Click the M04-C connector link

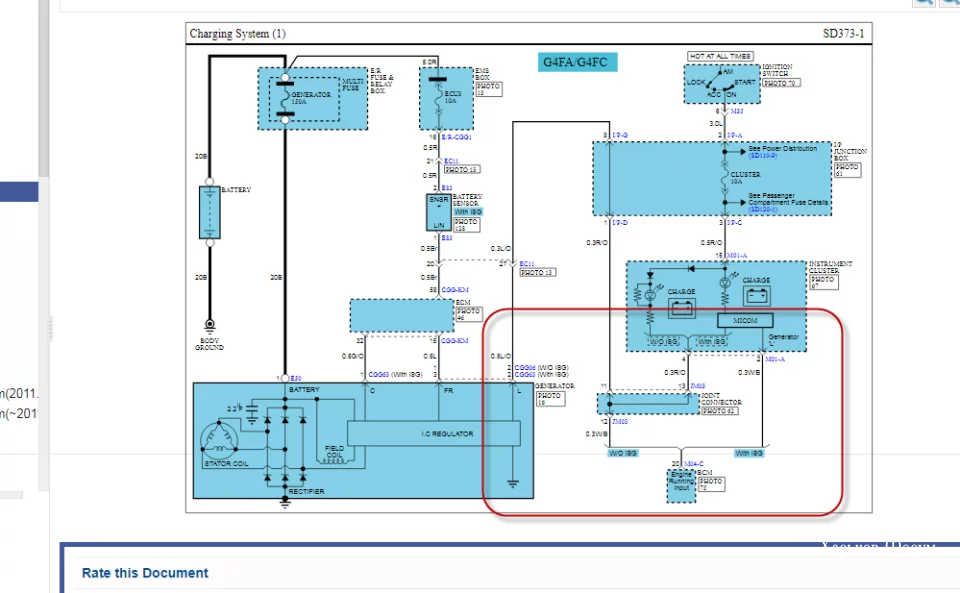pyautogui.click(x=694, y=464)
